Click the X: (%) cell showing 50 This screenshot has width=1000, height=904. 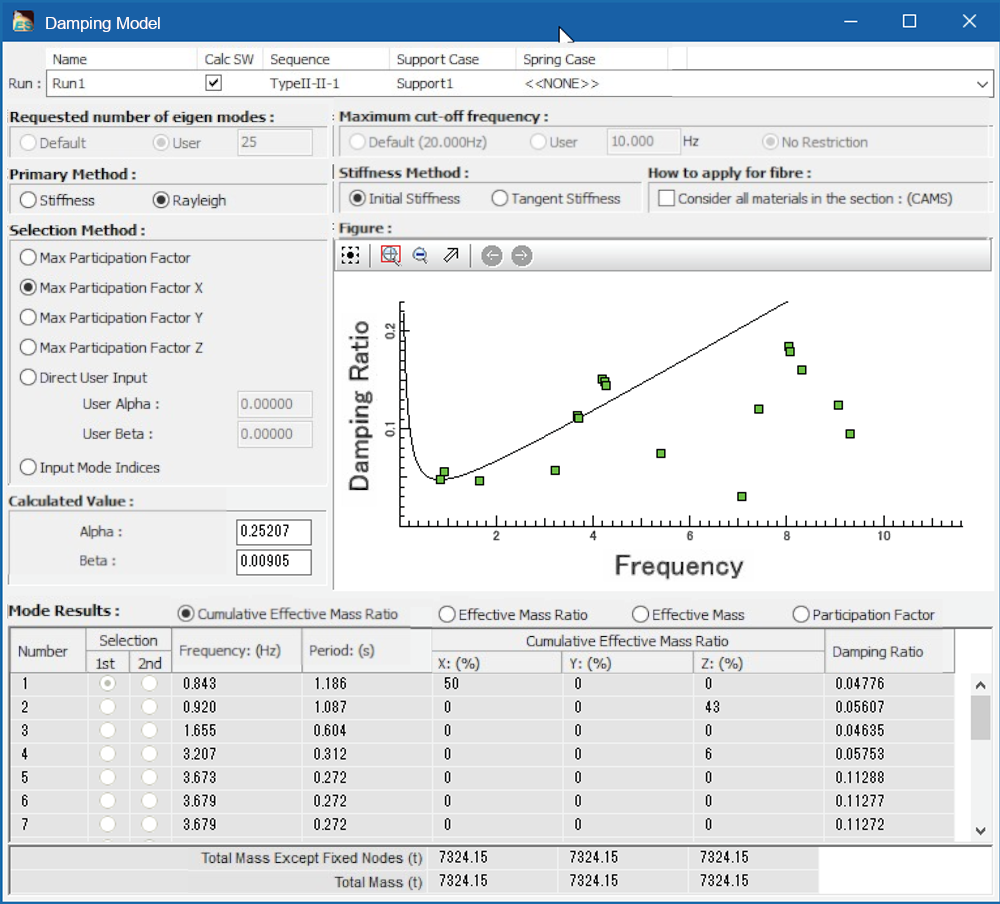point(497,683)
